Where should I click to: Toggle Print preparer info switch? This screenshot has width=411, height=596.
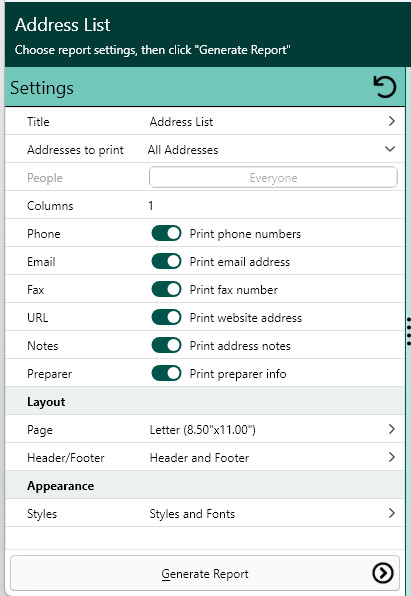[x=166, y=374]
